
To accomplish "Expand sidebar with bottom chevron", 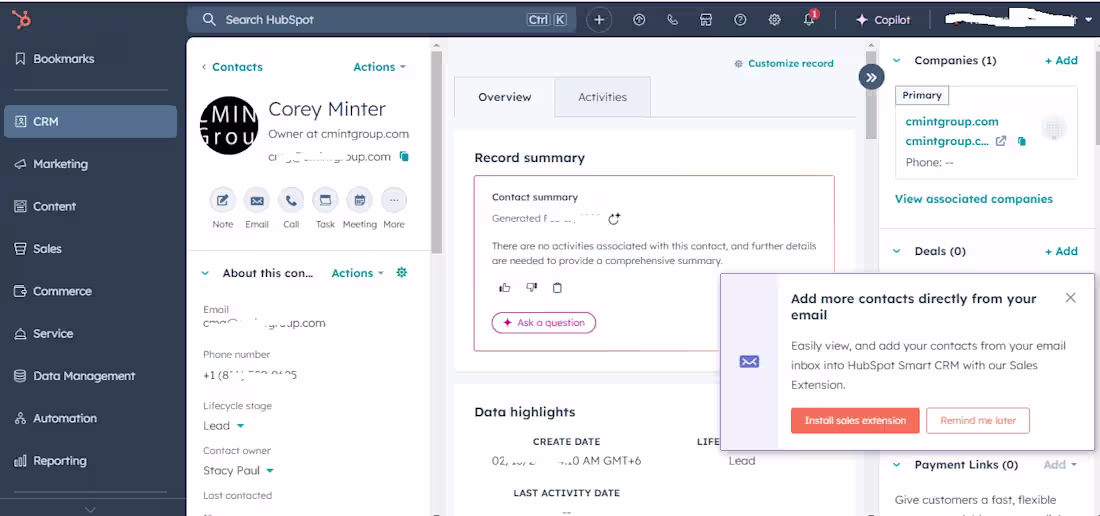I will 90,510.
